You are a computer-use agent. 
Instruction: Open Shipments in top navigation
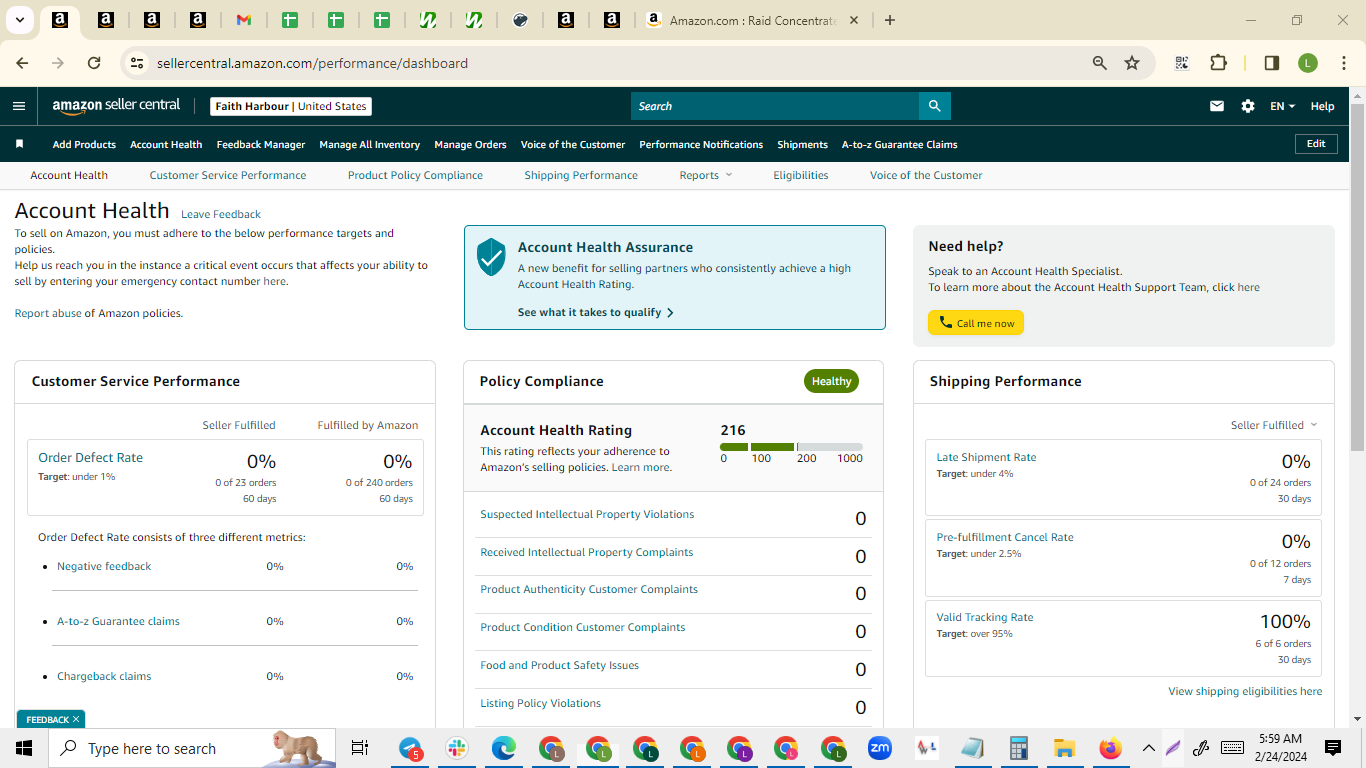(x=803, y=144)
